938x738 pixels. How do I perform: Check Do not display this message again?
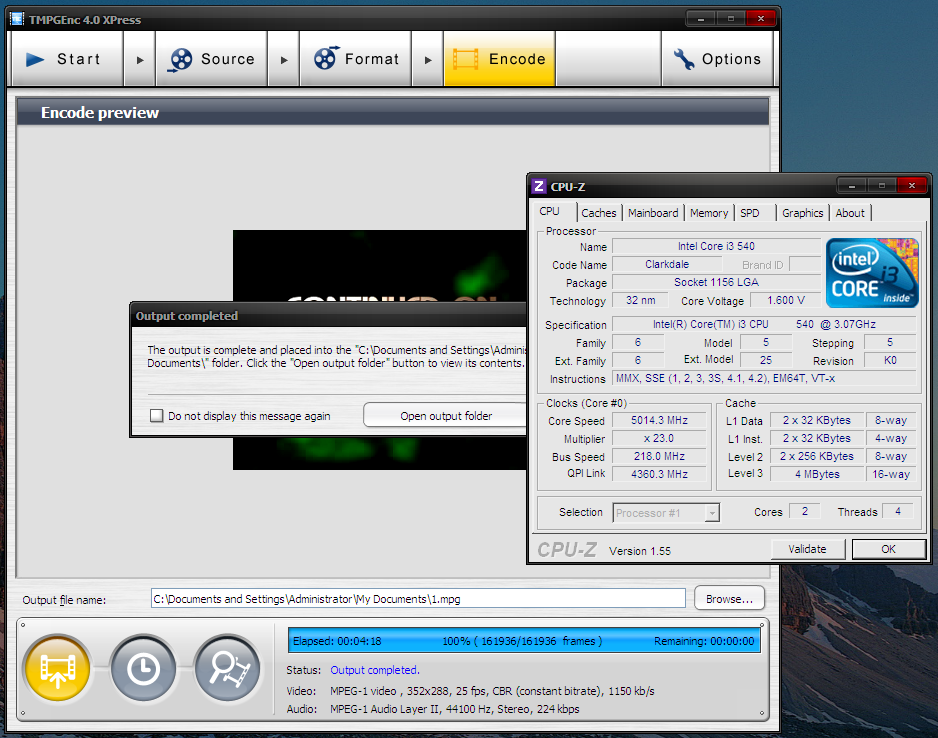tap(156, 416)
